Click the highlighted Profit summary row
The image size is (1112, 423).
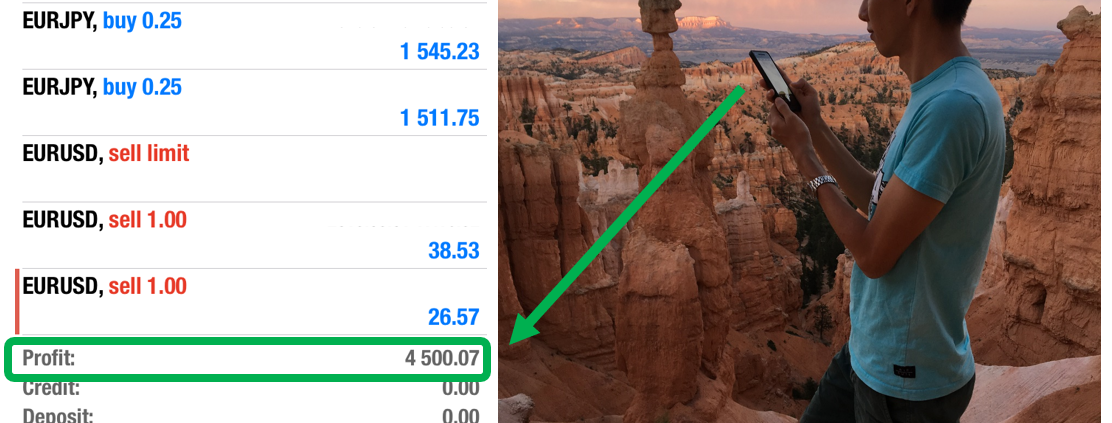[x=248, y=359]
